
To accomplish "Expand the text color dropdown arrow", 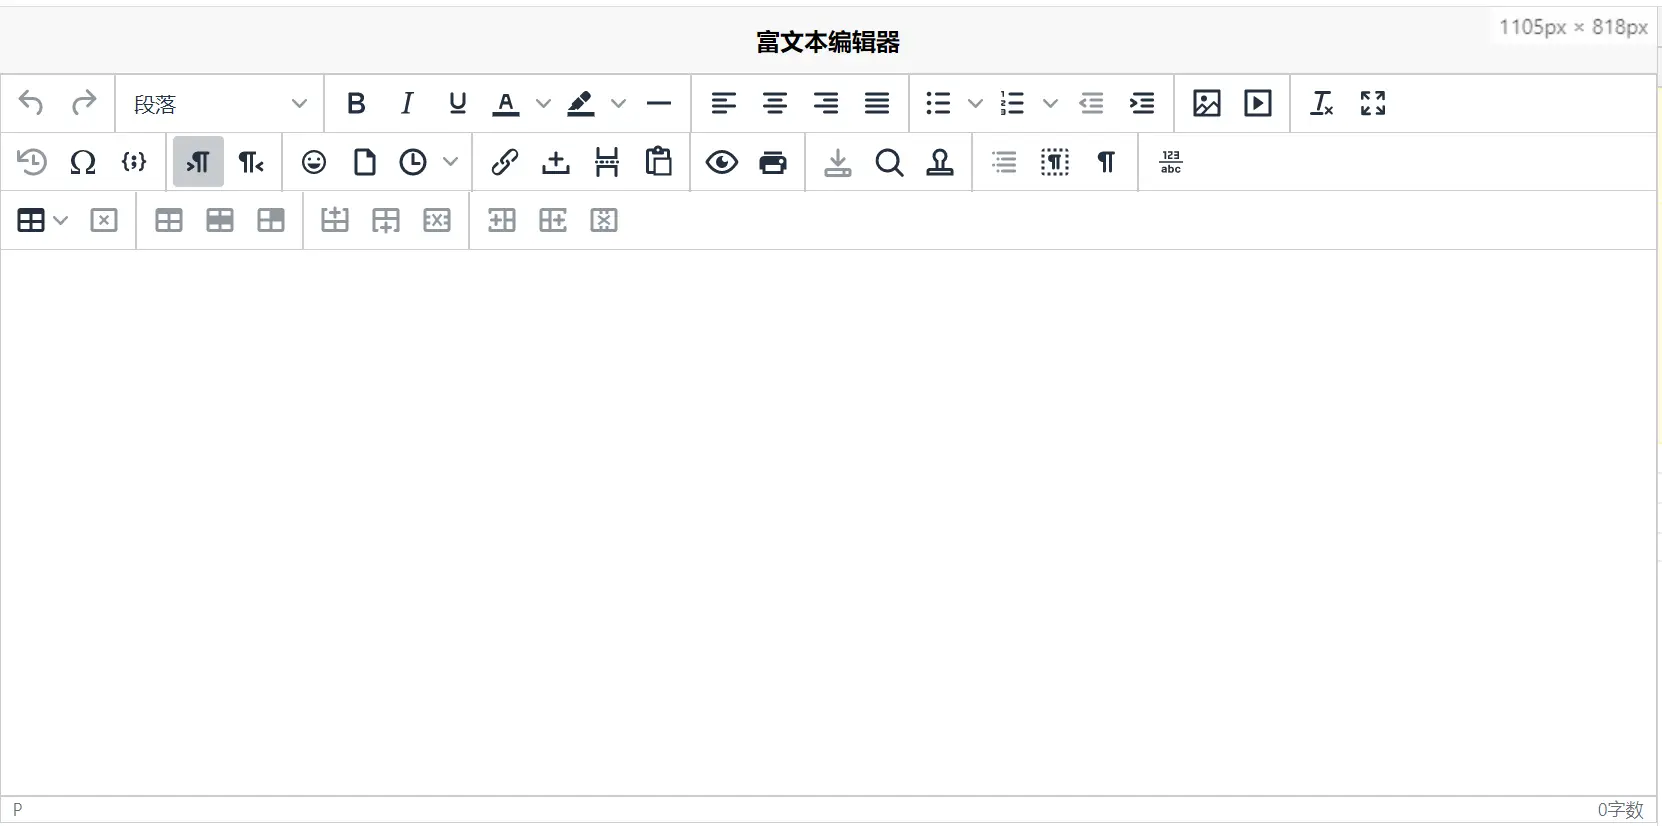I will [x=543, y=103].
